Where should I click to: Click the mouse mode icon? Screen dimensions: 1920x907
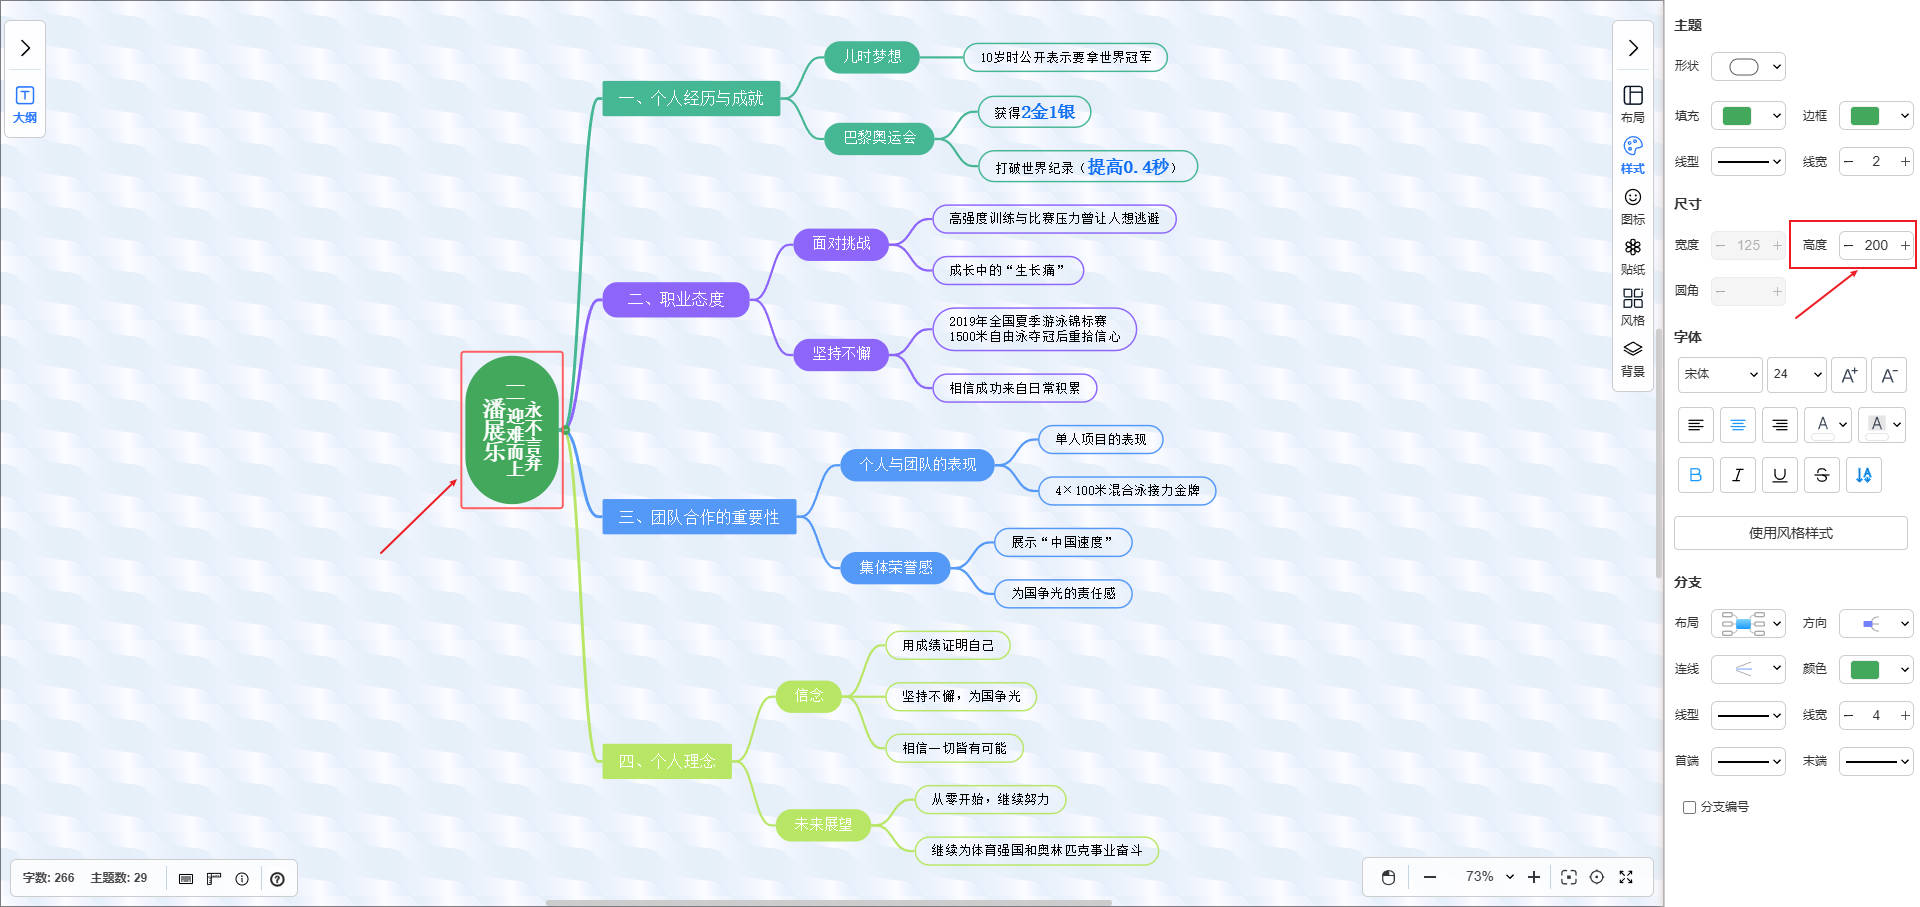pyautogui.click(x=1388, y=877)
